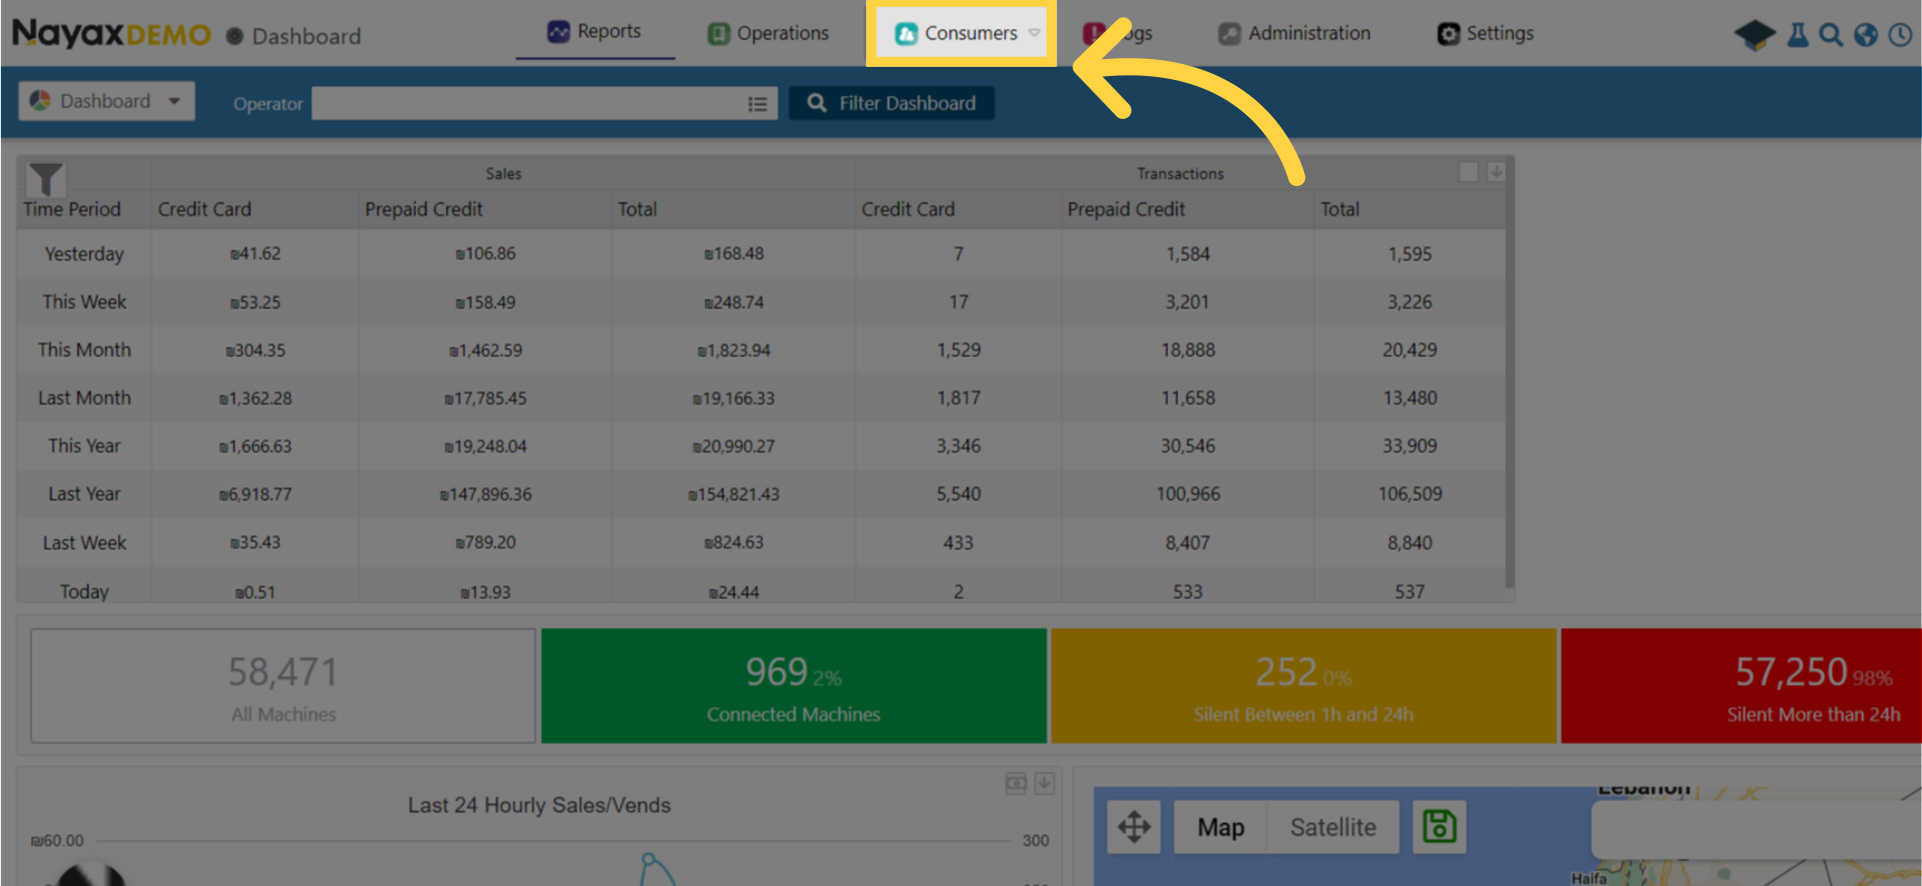Click the This Month row label
The height and width of the screenshot is (886, 1922).
click(84, 350)
